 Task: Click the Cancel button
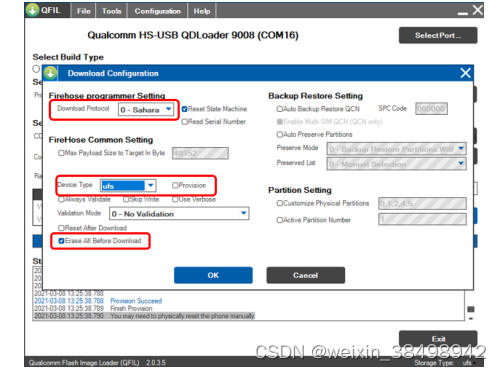306,275
